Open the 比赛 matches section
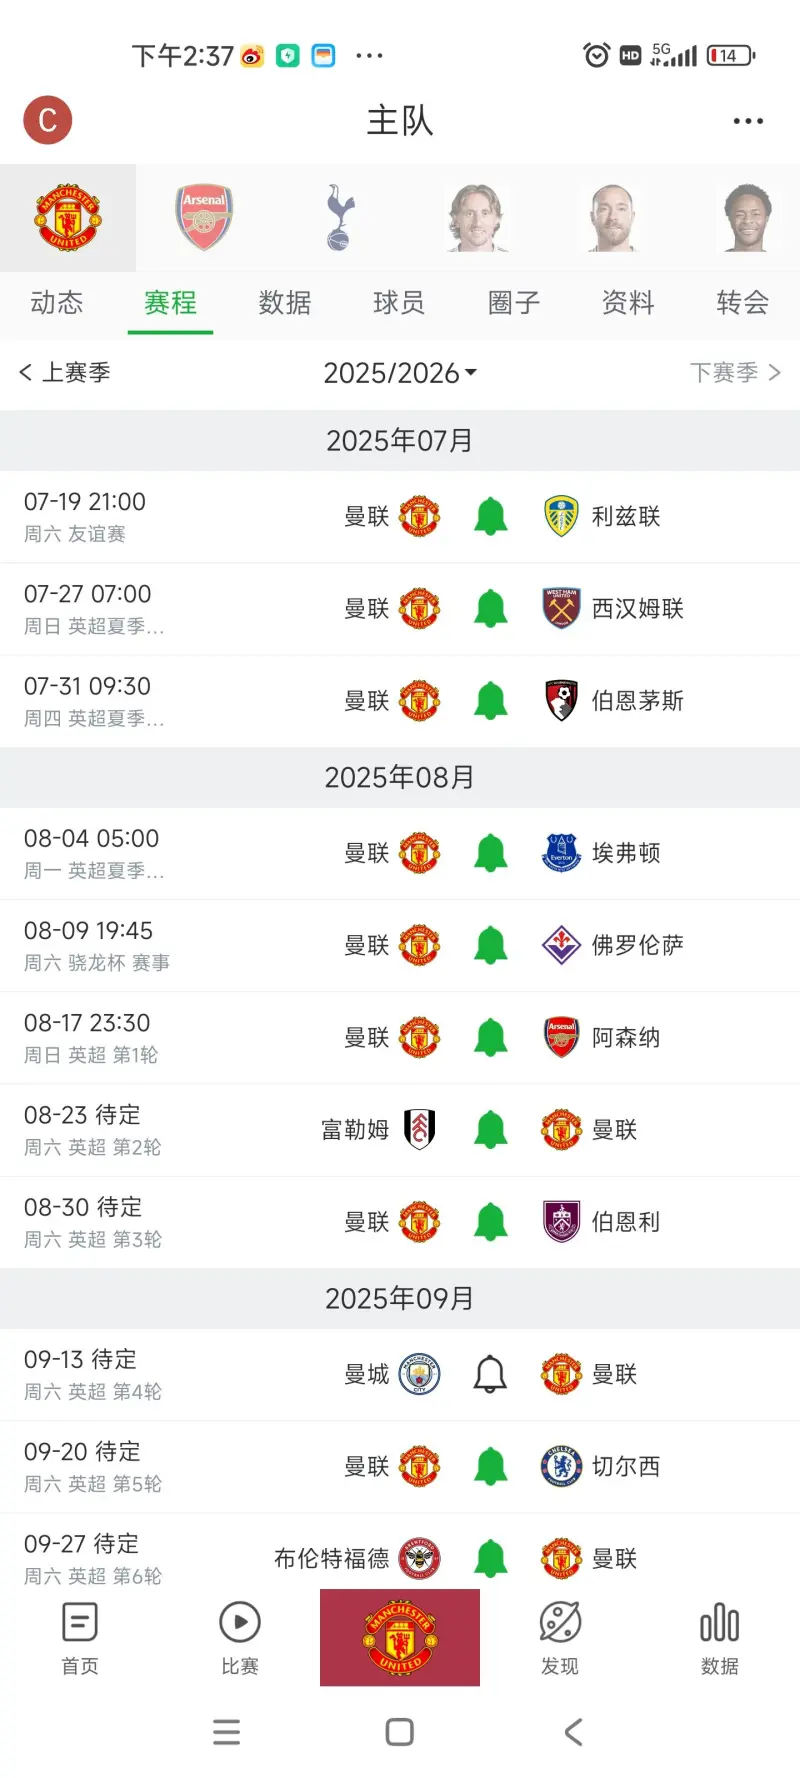This screenshot has height=1778, width=800. pyautogui.click(x=240, y=1638)
